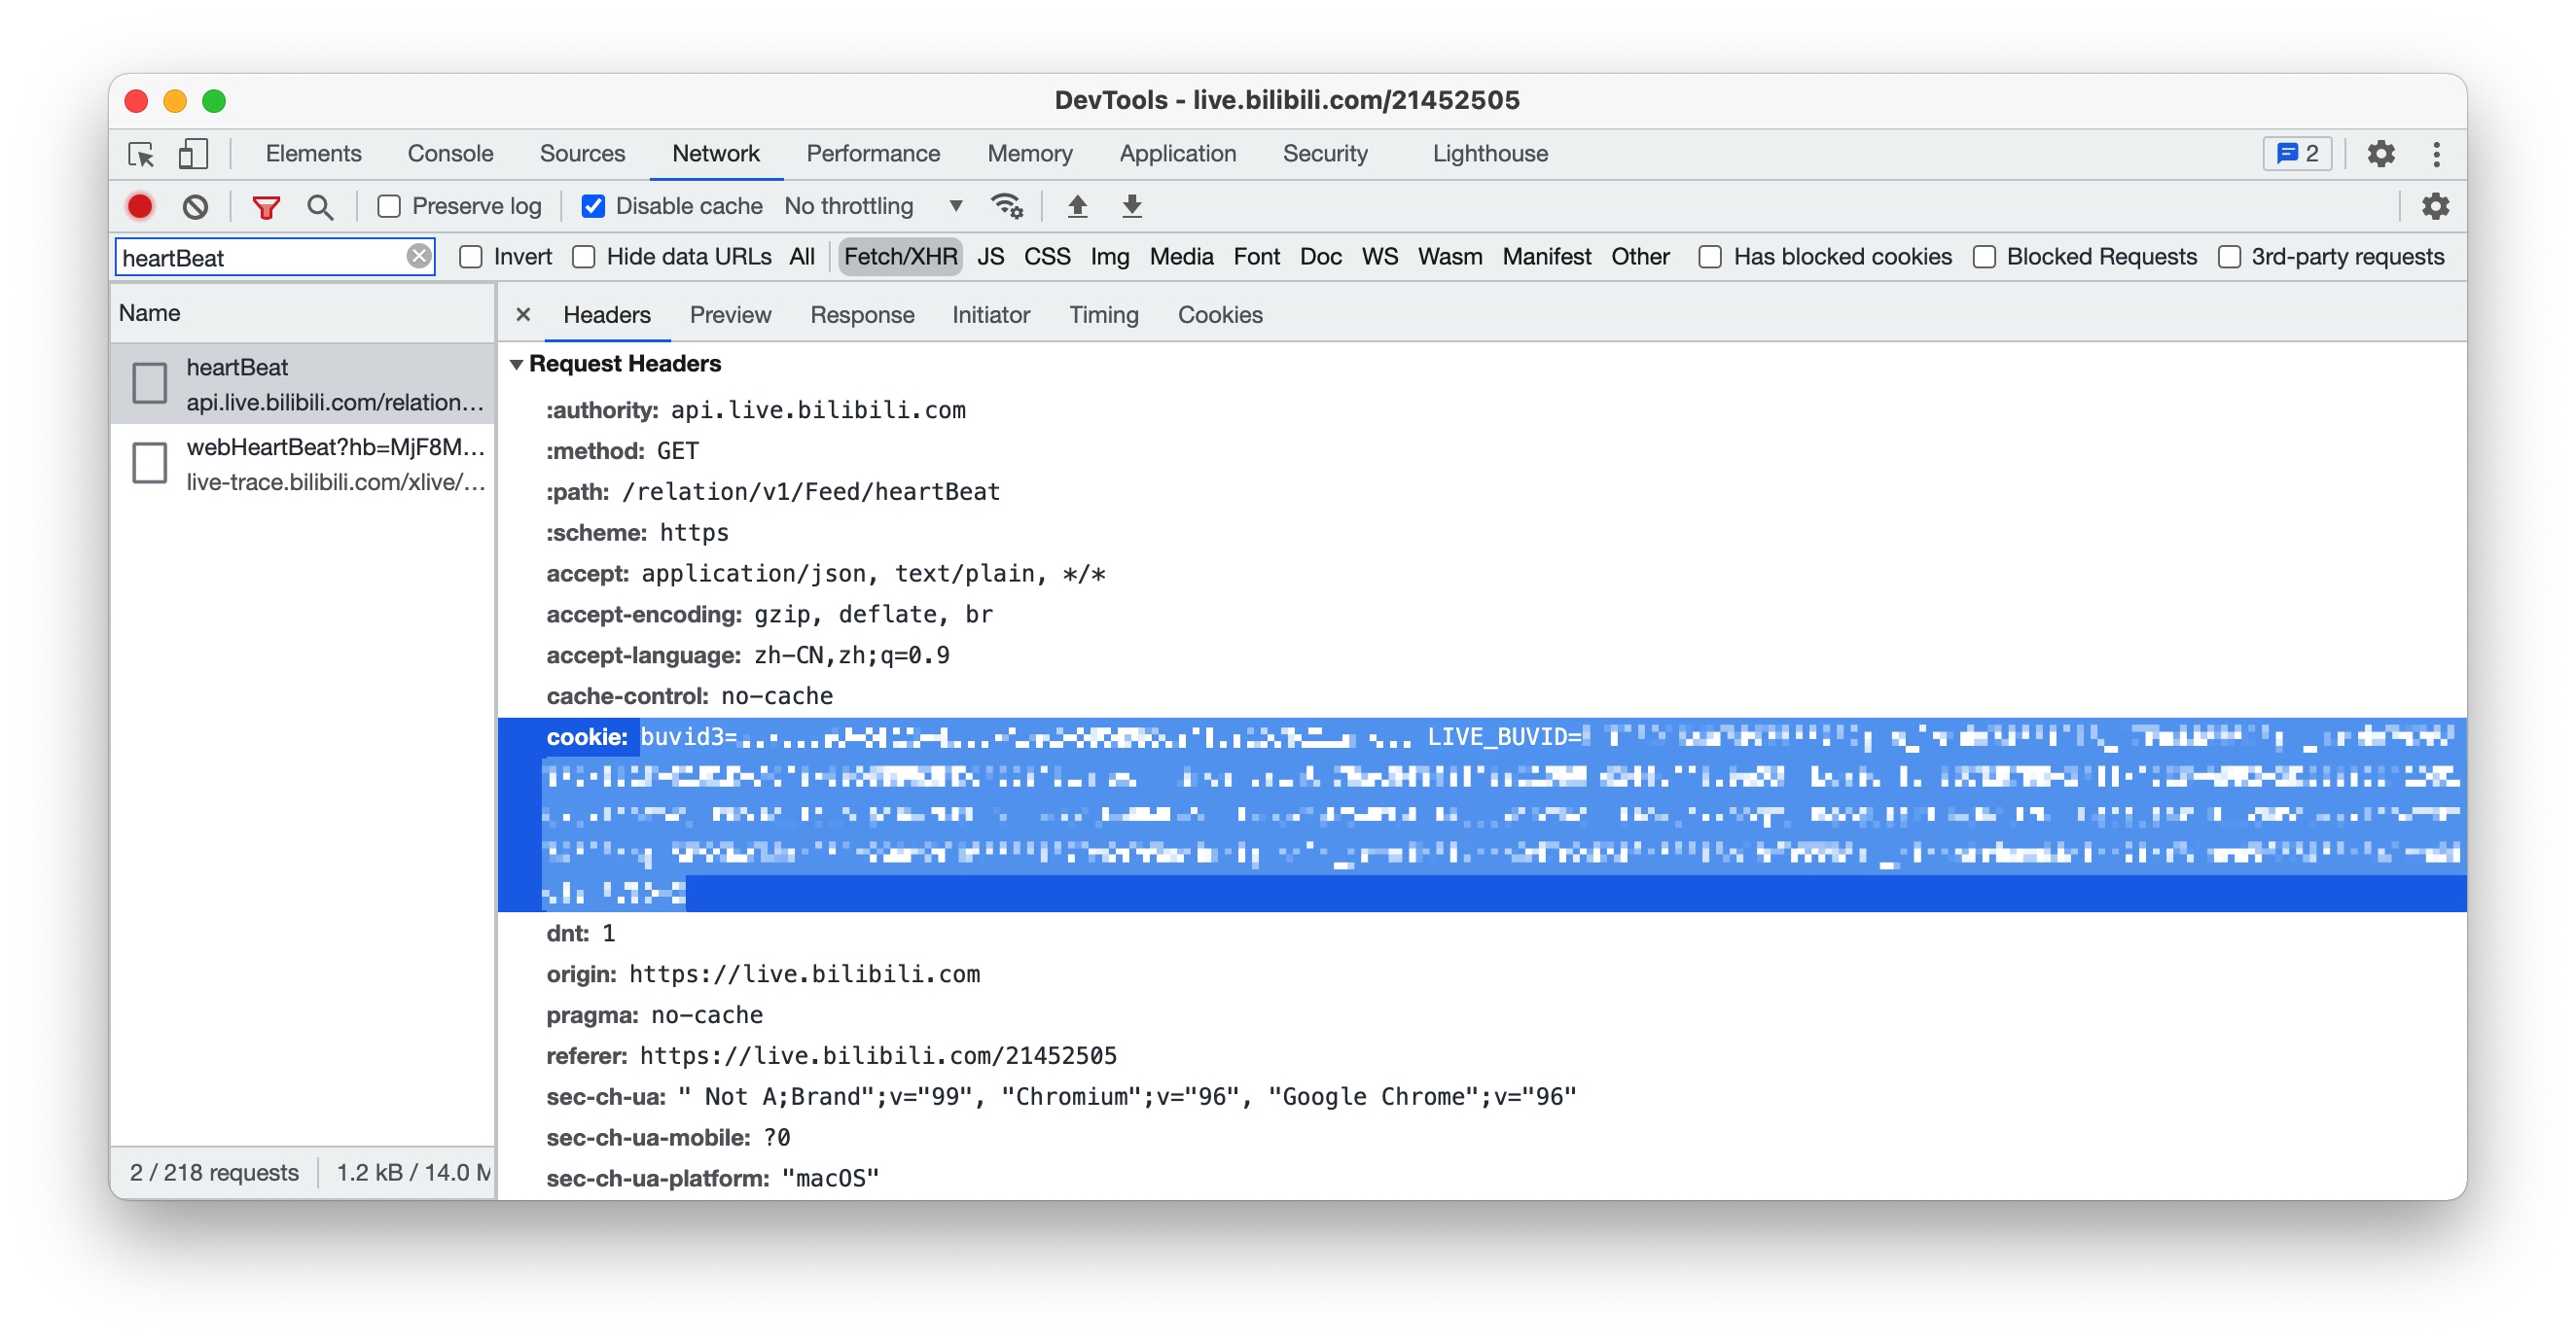2576x1344 pixels.
Task: Check the Hide data URLs checkbox
Action: click(x=584, y=257)
